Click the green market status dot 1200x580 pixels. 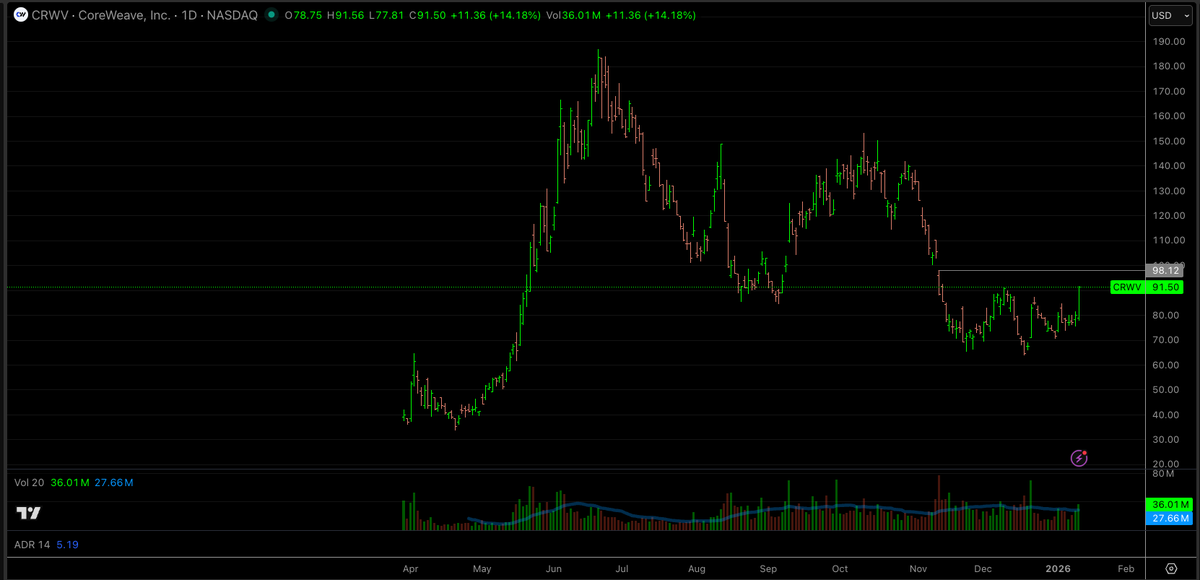point(272,15)
